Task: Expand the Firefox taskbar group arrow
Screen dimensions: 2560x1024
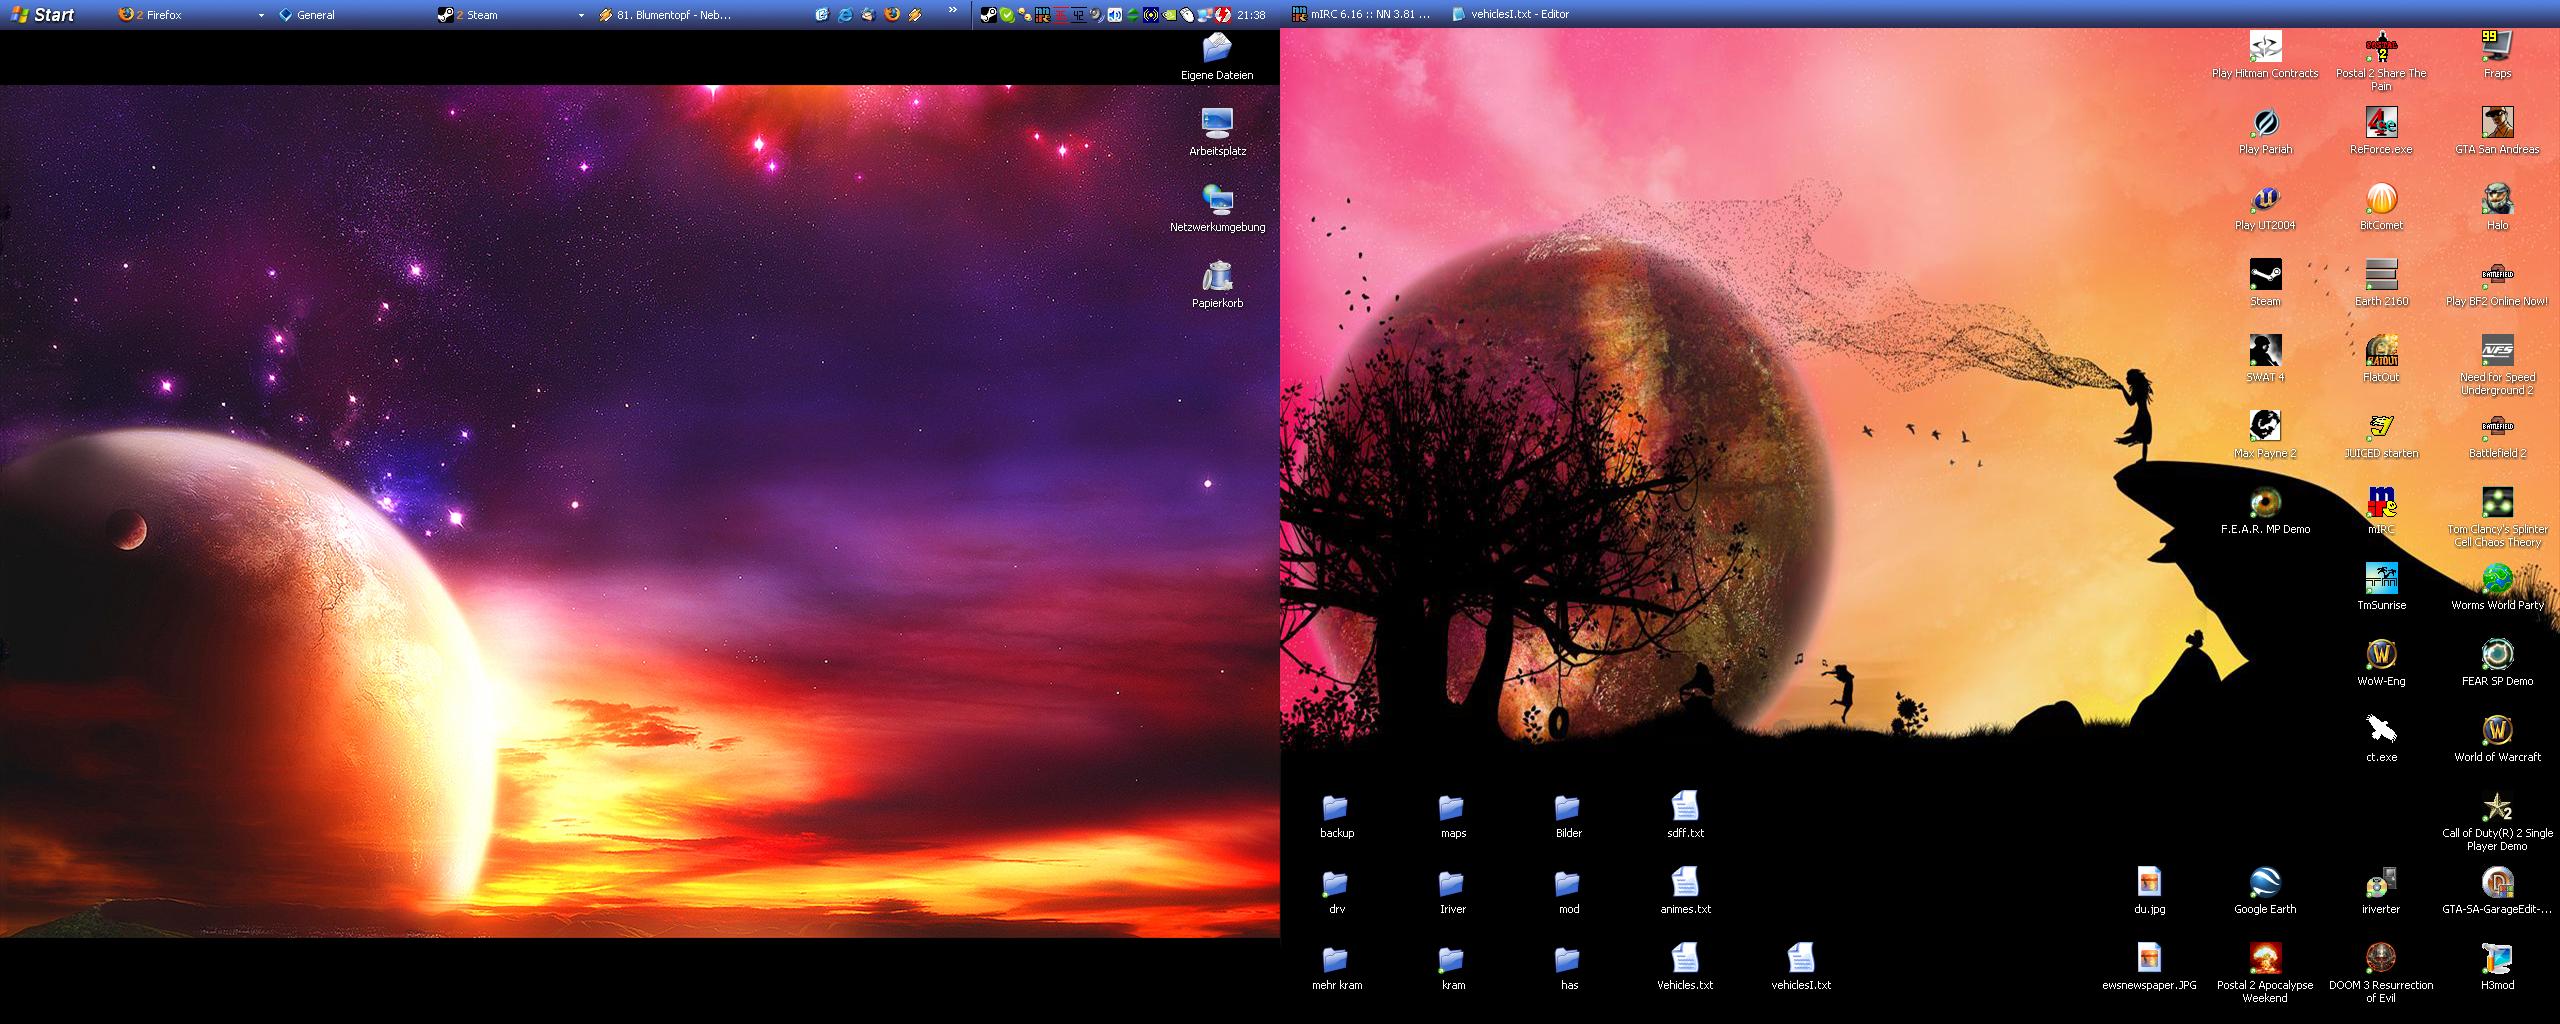Action: (x=261, y=15)
